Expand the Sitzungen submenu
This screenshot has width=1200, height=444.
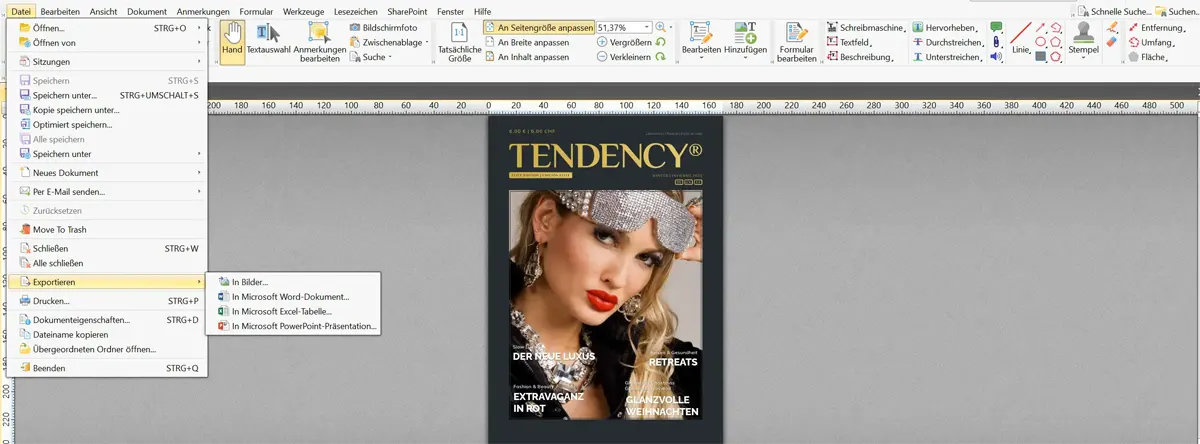109,62
